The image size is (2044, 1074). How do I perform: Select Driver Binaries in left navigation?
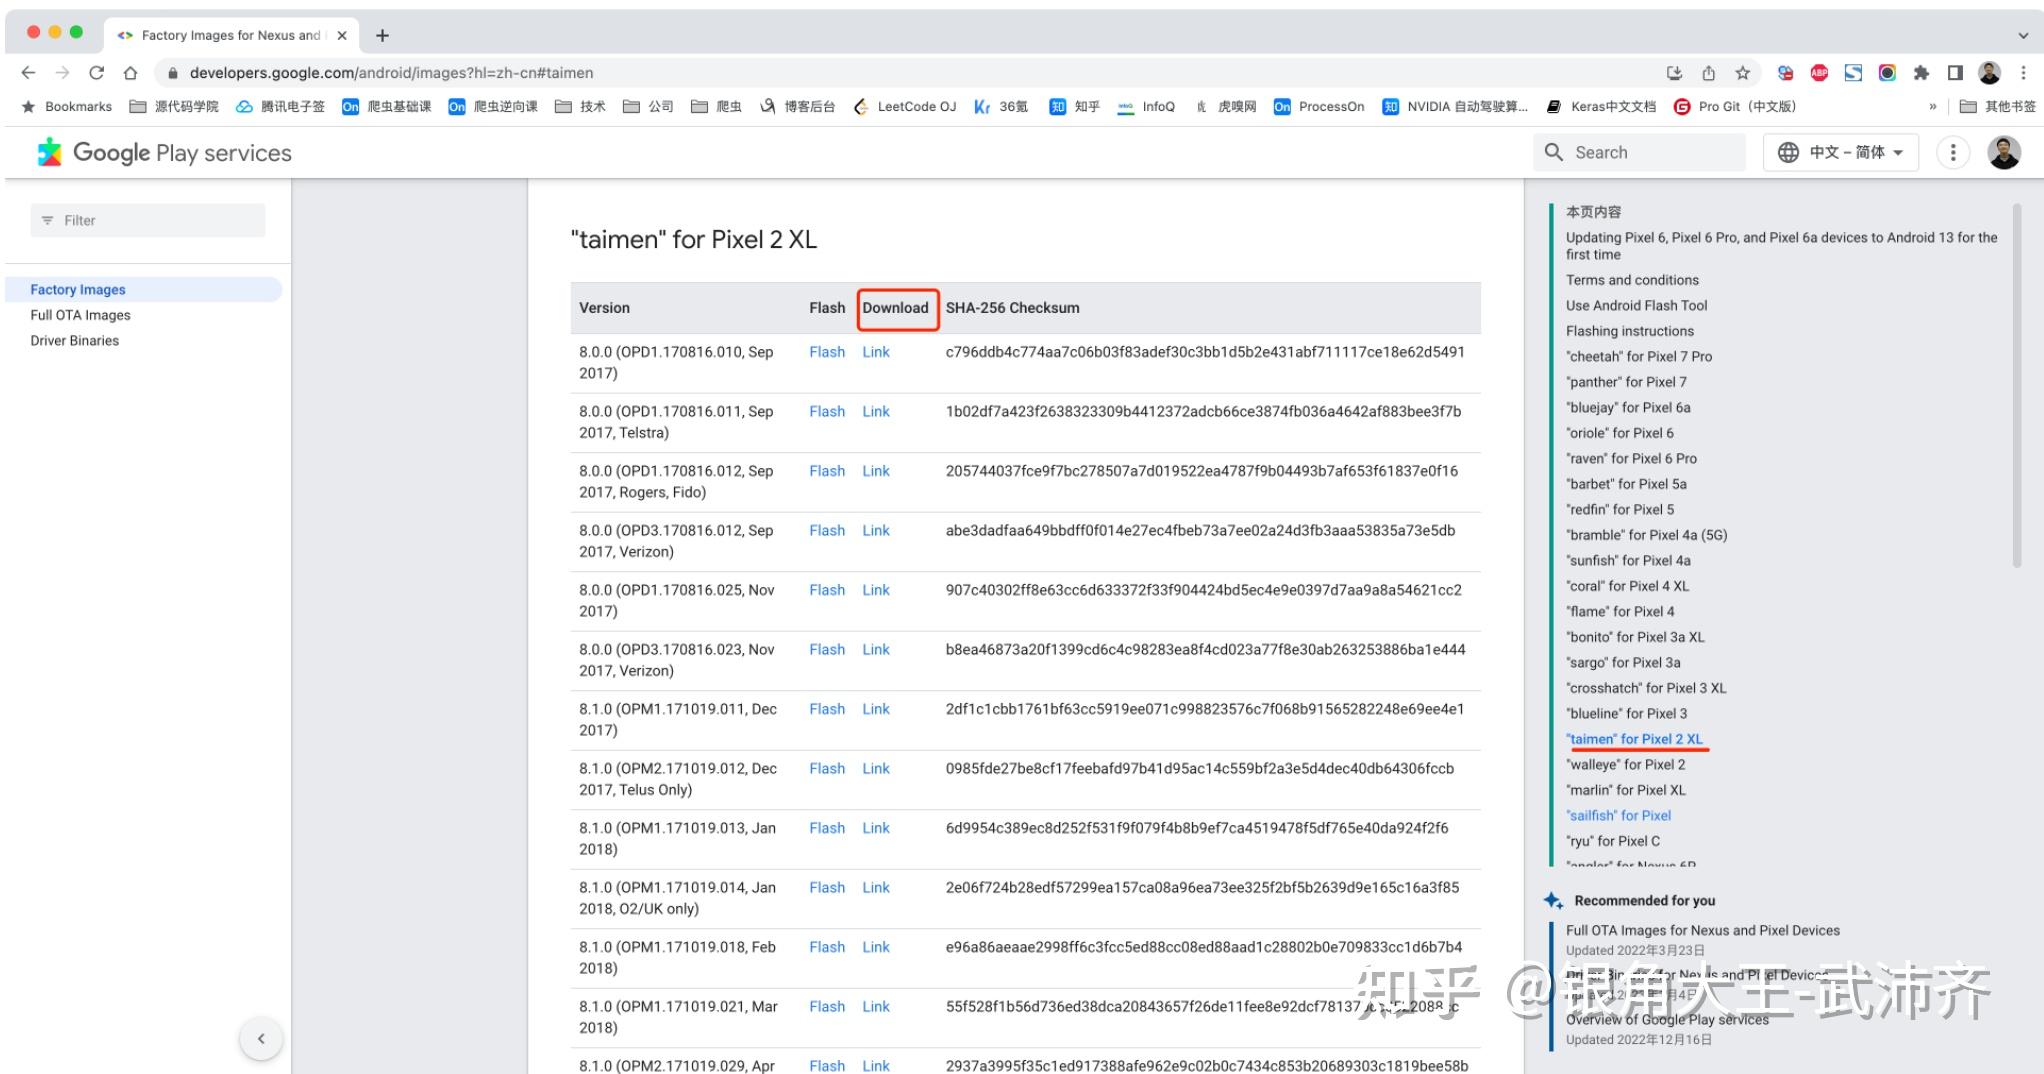(74, 340)
